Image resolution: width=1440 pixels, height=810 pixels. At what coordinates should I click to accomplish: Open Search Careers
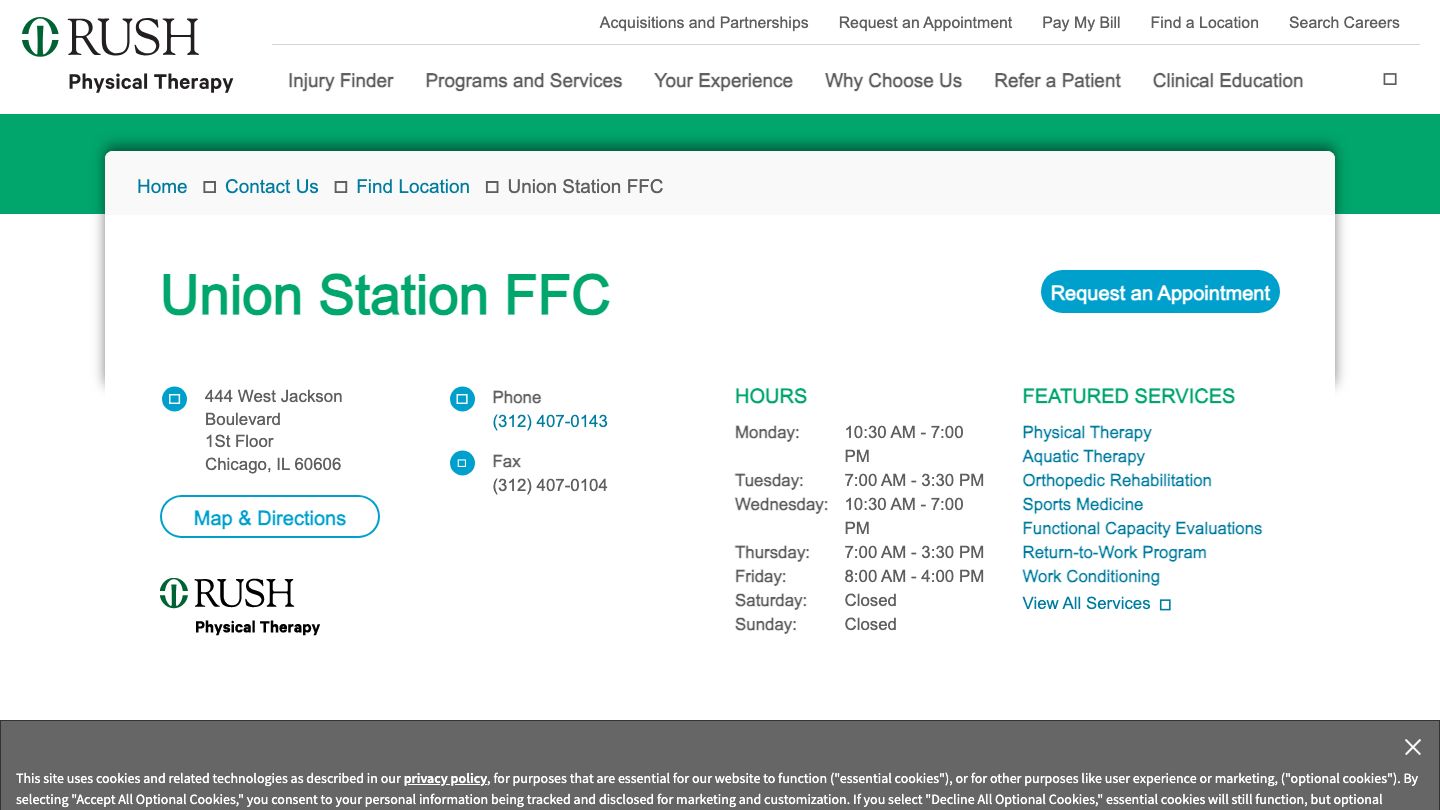tap(1344, 22)
